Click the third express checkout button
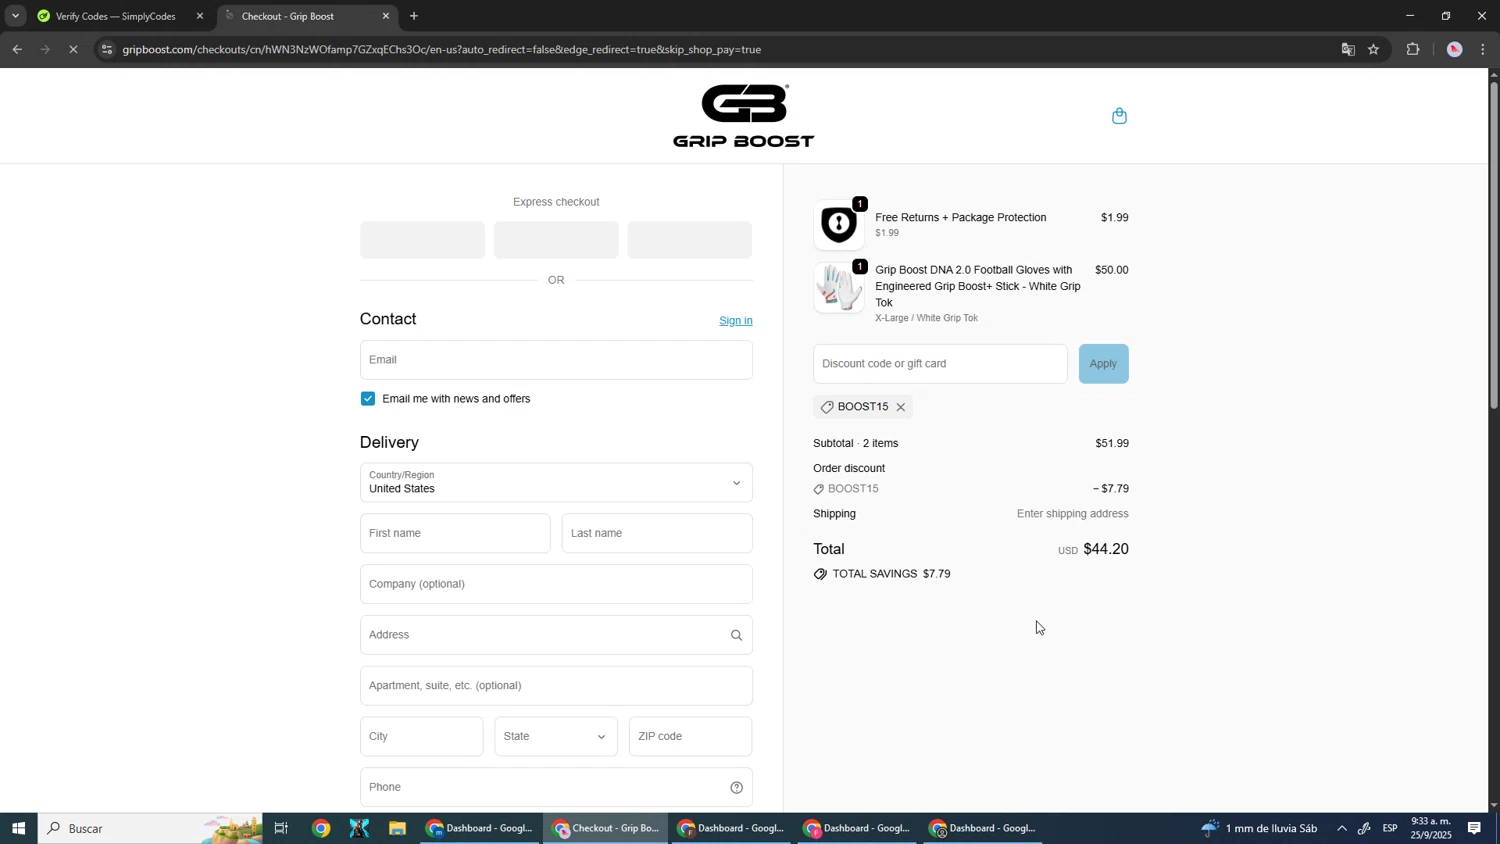This screenshot has height=844, width=1500. click(689, 240)
